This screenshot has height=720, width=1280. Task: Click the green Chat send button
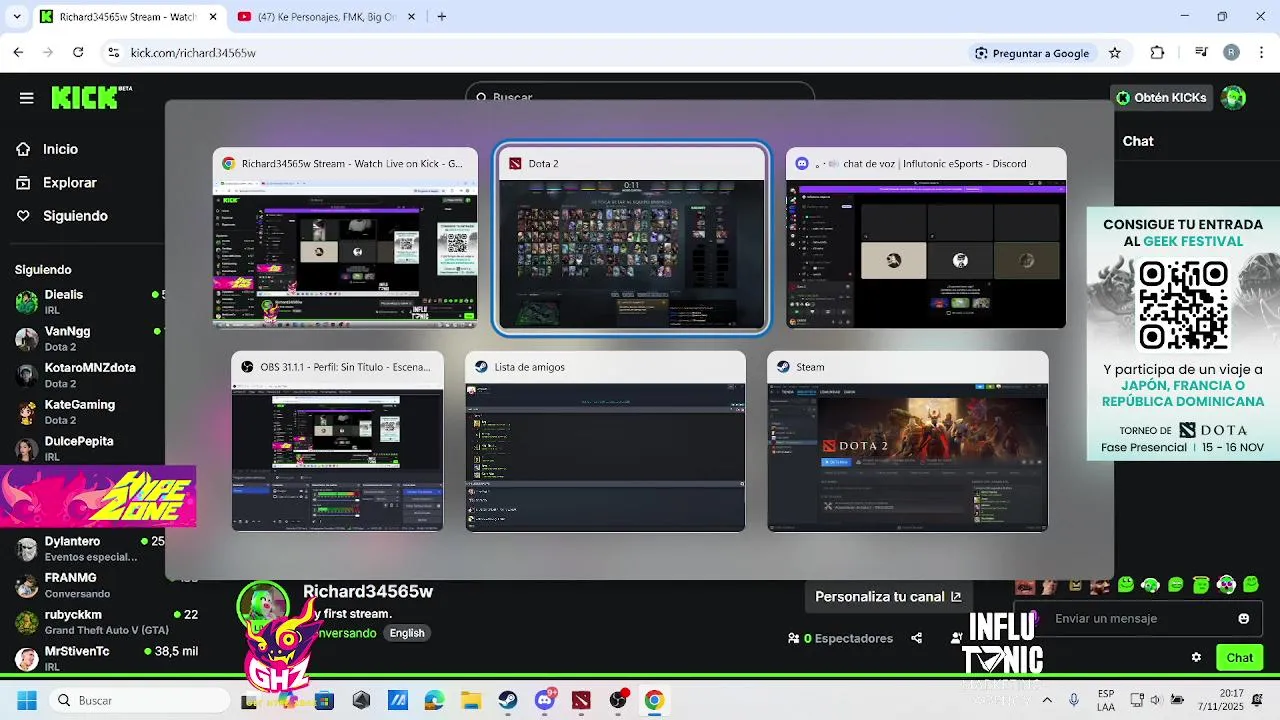coord(1239,657)
